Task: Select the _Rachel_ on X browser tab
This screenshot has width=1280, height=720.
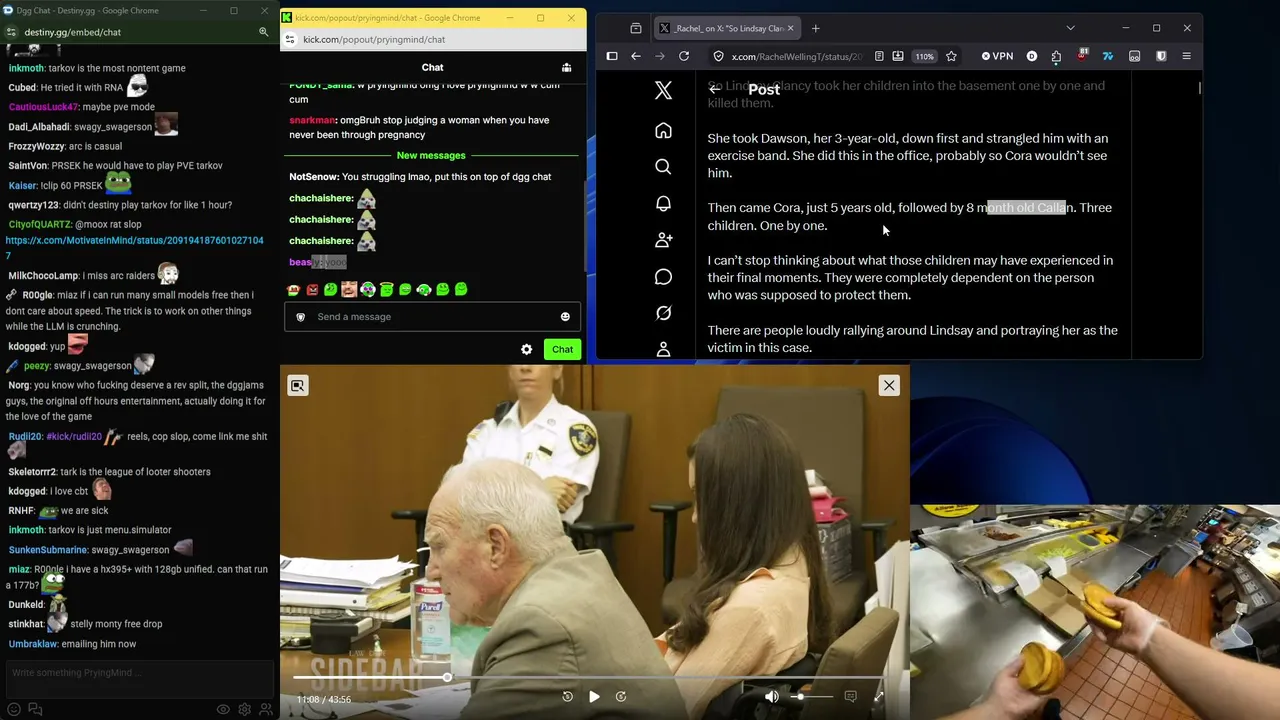Action: [x=726, y=28]
